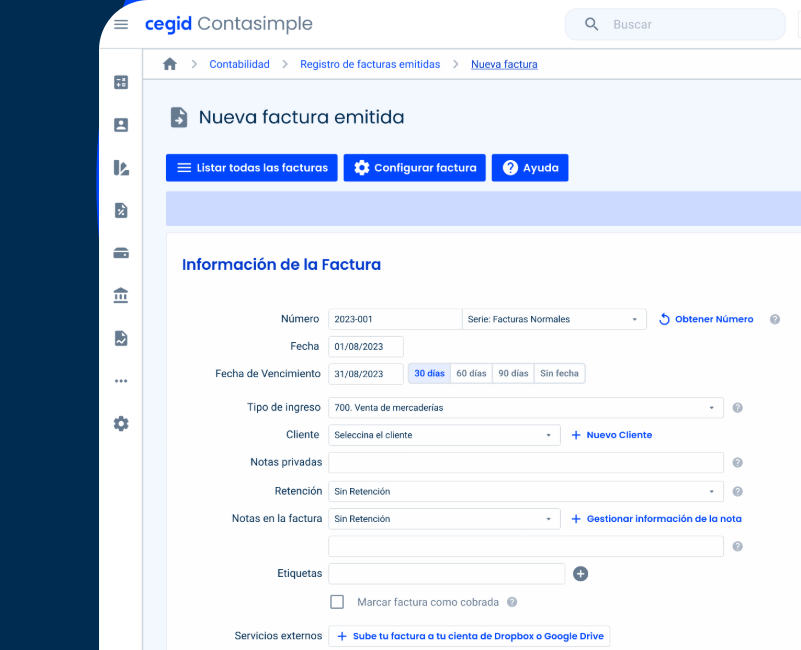
Task: Select the reports chart icon in the sidebar
Action: pos(120,167)
